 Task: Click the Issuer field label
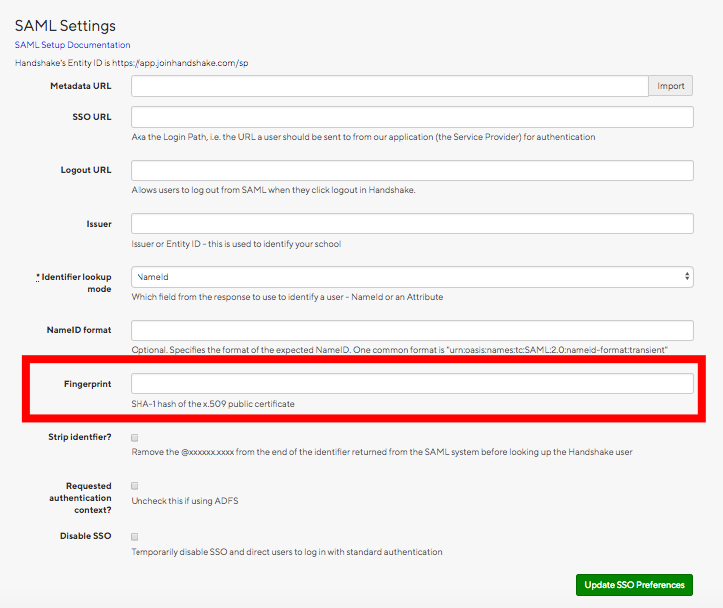(x=99, y=223)
